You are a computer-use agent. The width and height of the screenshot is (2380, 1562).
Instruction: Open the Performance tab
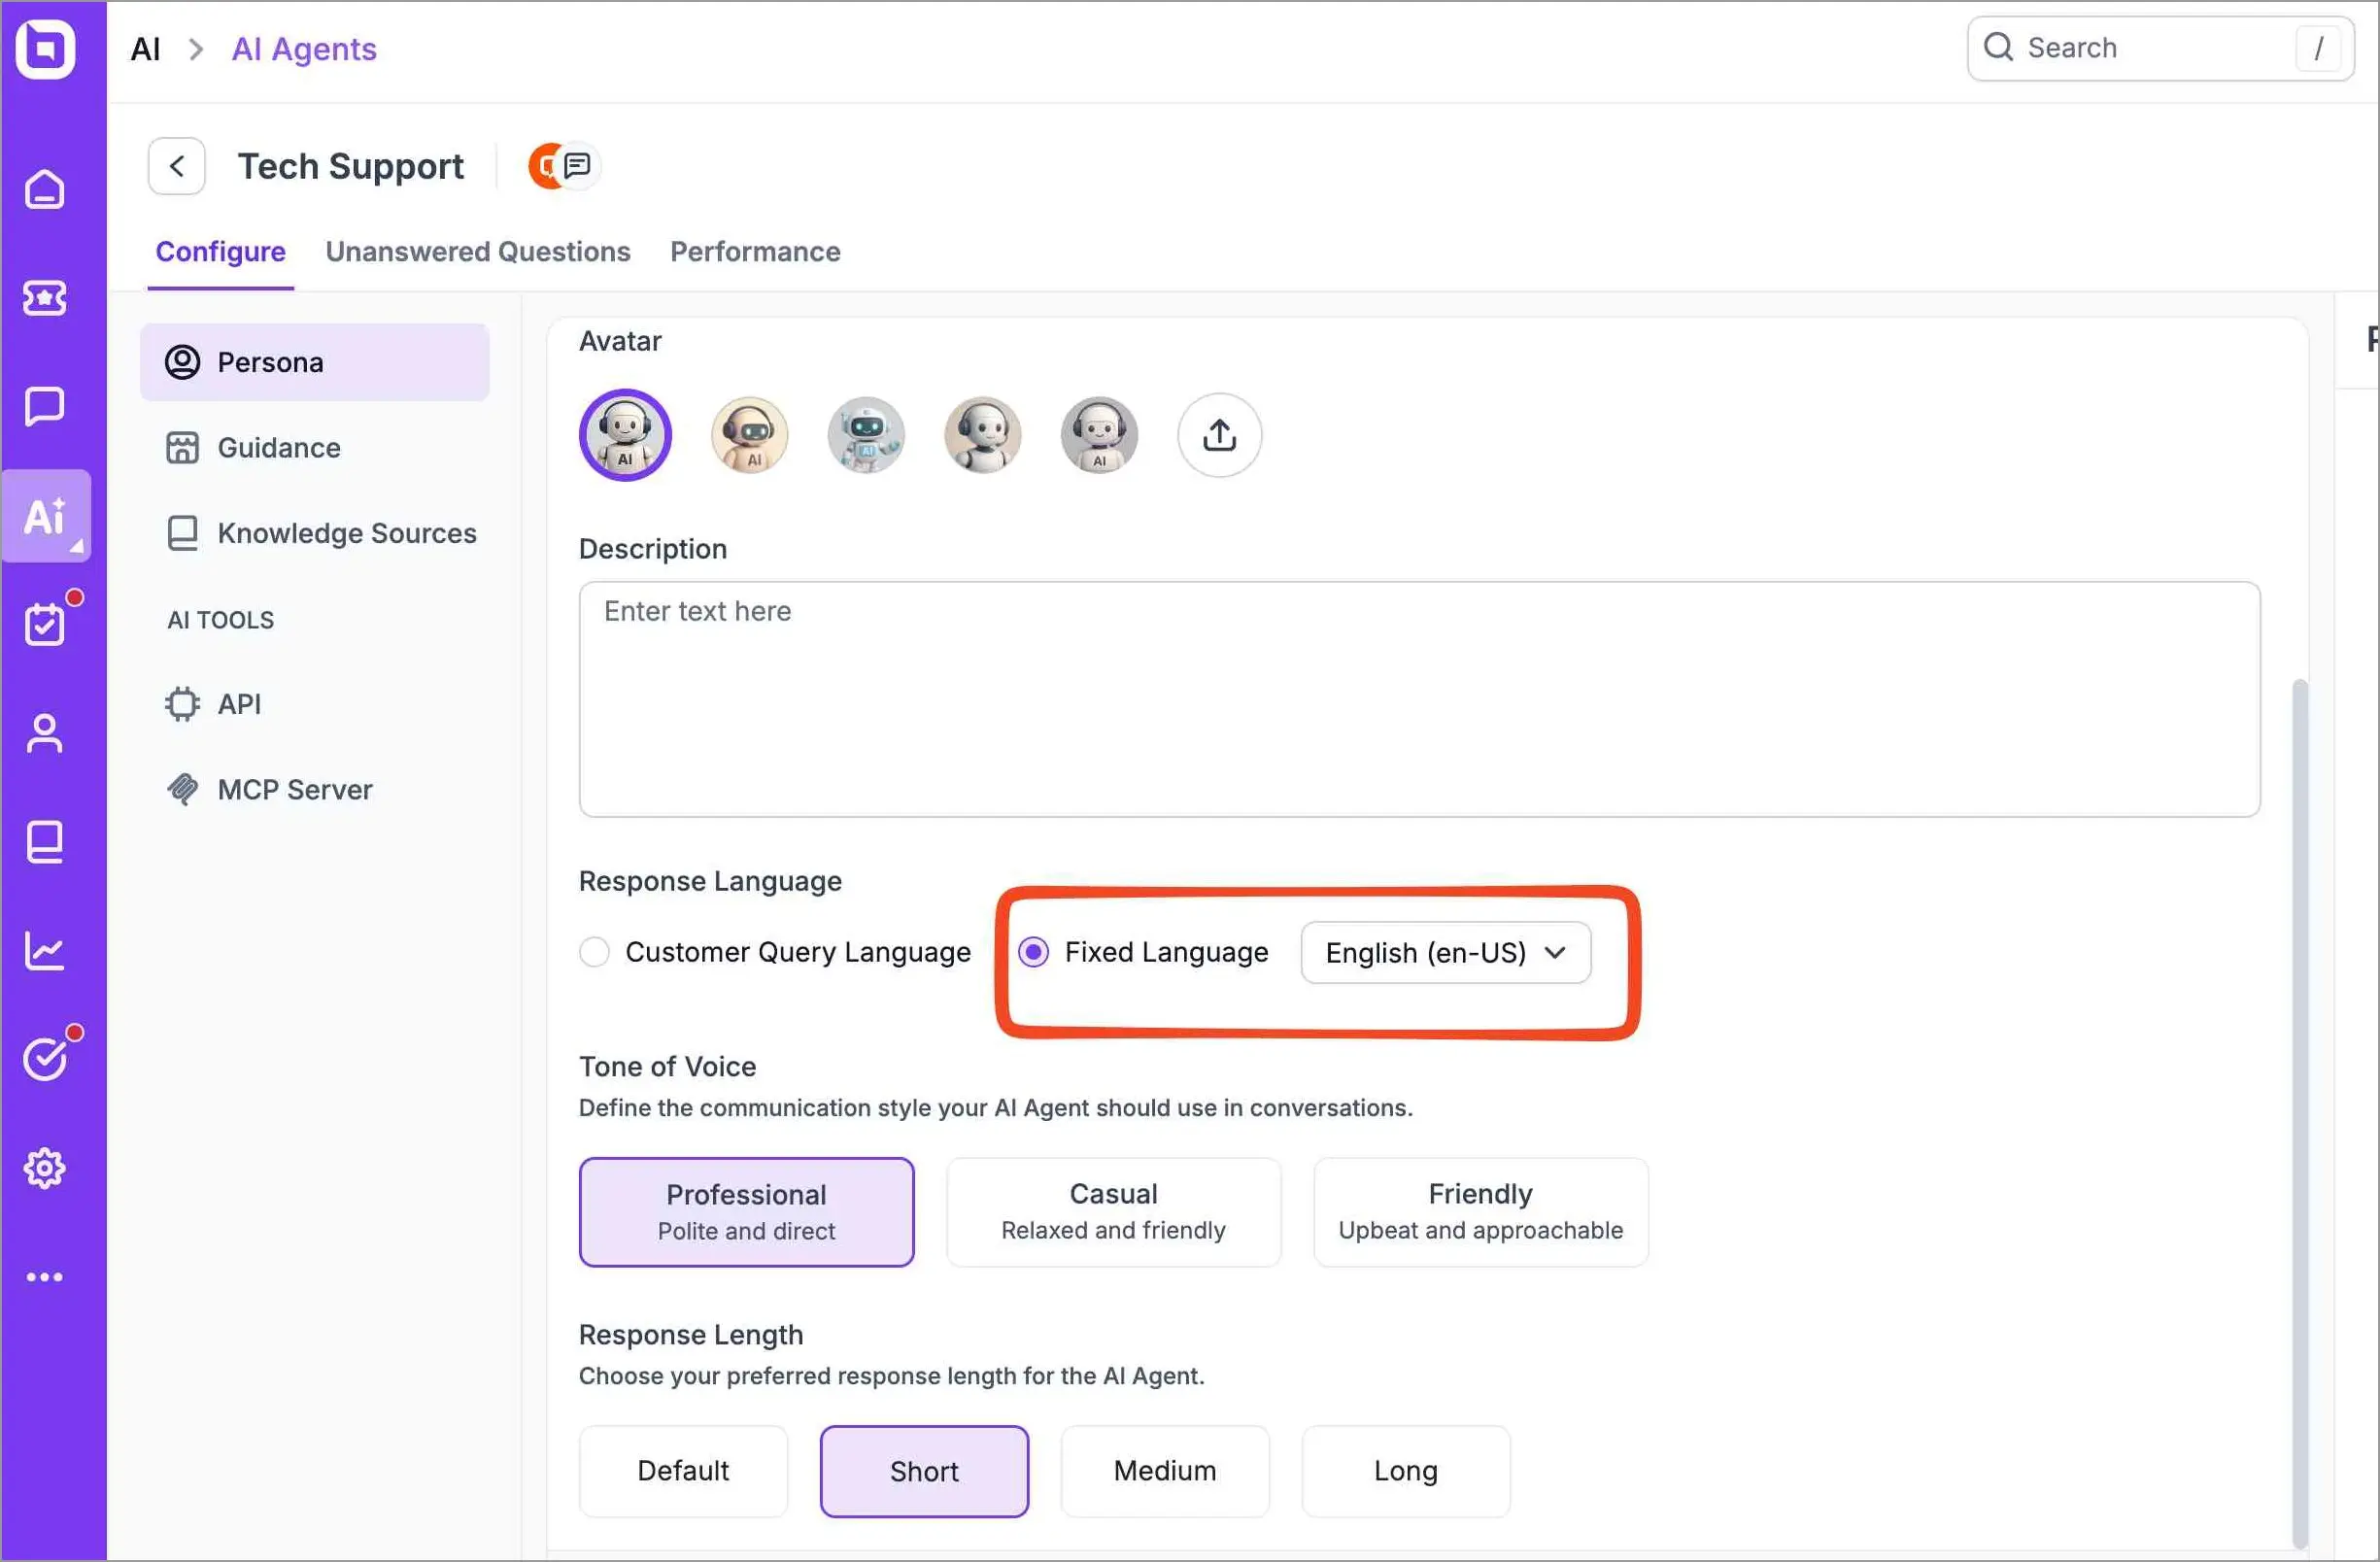tap(755, 252)
